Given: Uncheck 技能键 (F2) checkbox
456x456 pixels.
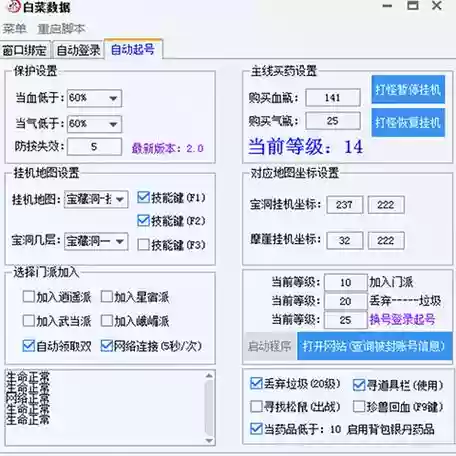Looking at the screenshot, I should coord(143,220).
